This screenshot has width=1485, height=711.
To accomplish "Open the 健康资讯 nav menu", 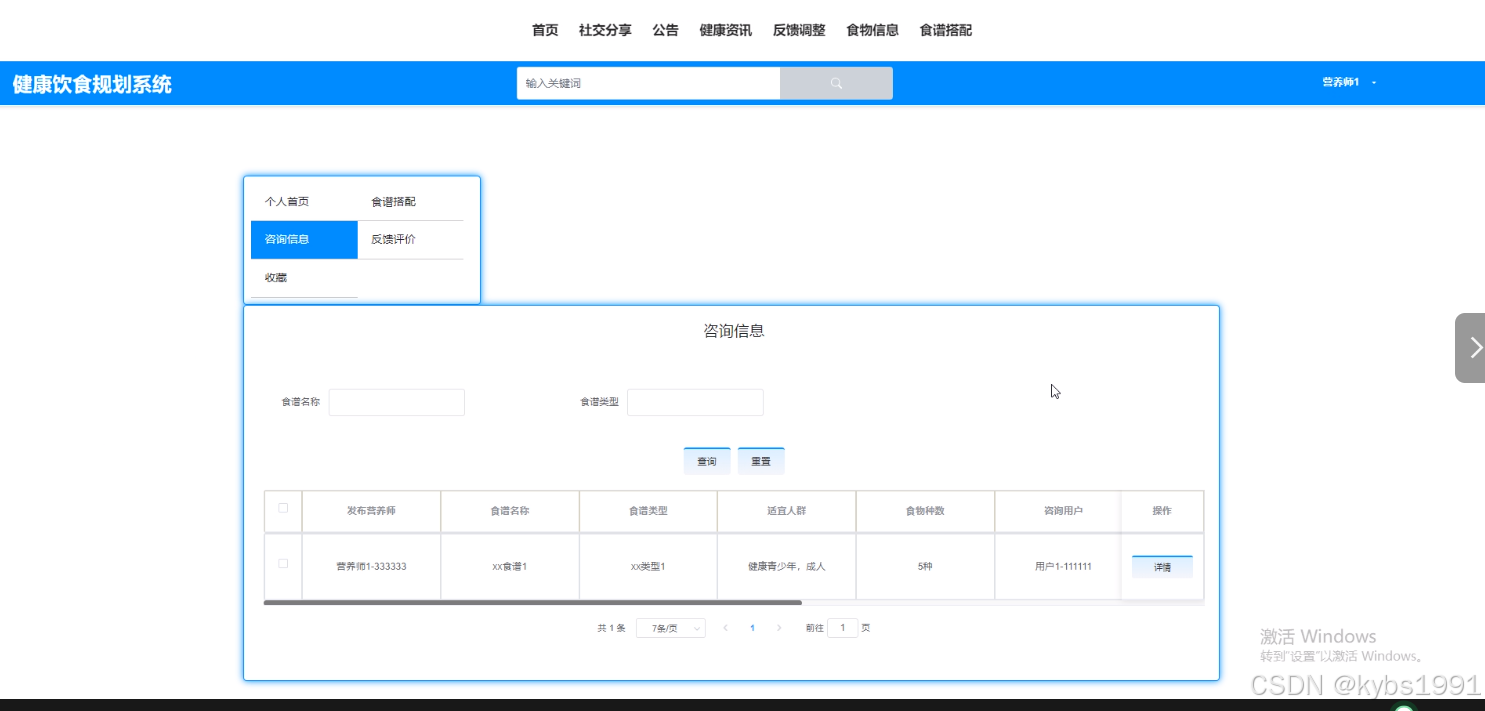I will pyautogui.click(x=726, y=30).
